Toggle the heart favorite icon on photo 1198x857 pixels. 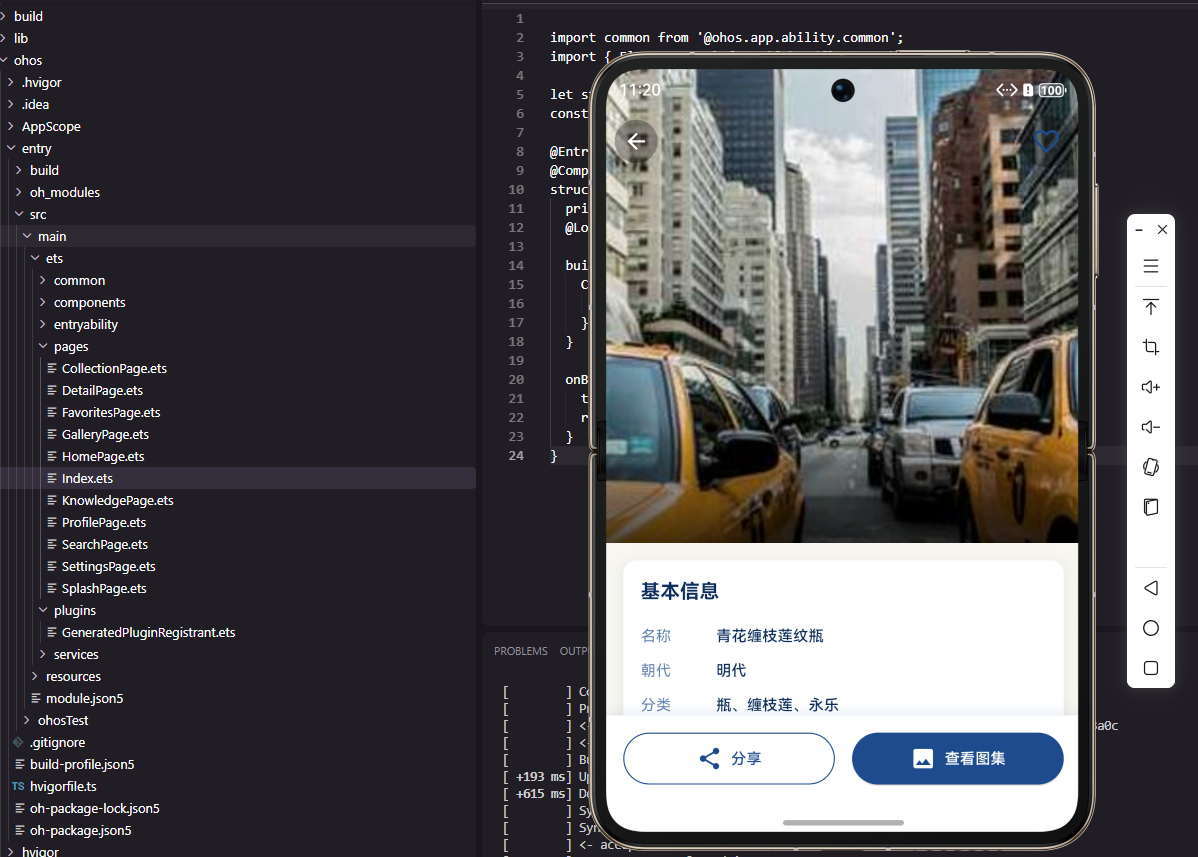(1046, 141)
